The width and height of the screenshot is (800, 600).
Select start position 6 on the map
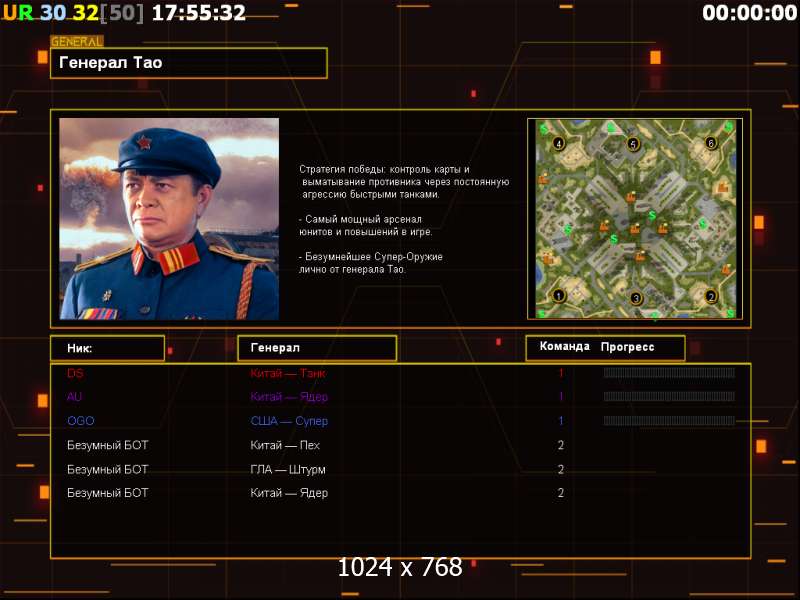[711, 143]
